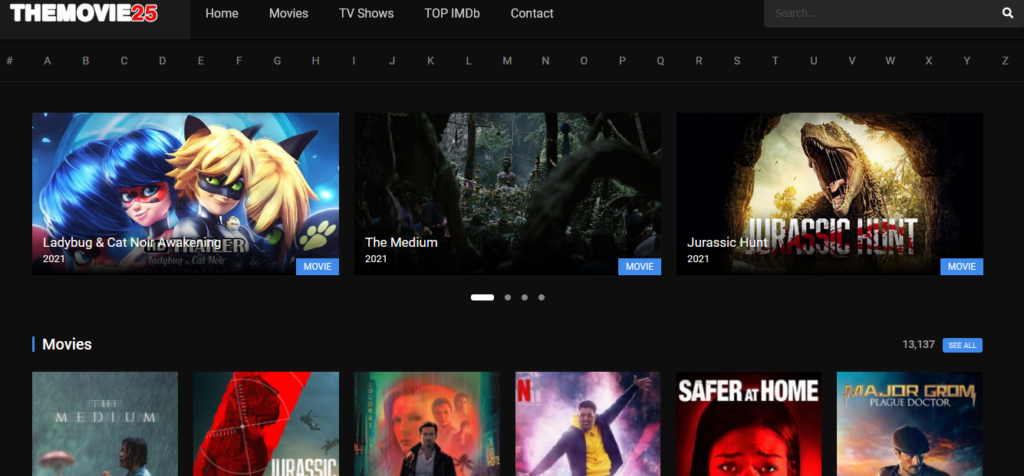Filter titles by letter Y
The width and height of the screenshot is (1024, 476).
[967, 61]
